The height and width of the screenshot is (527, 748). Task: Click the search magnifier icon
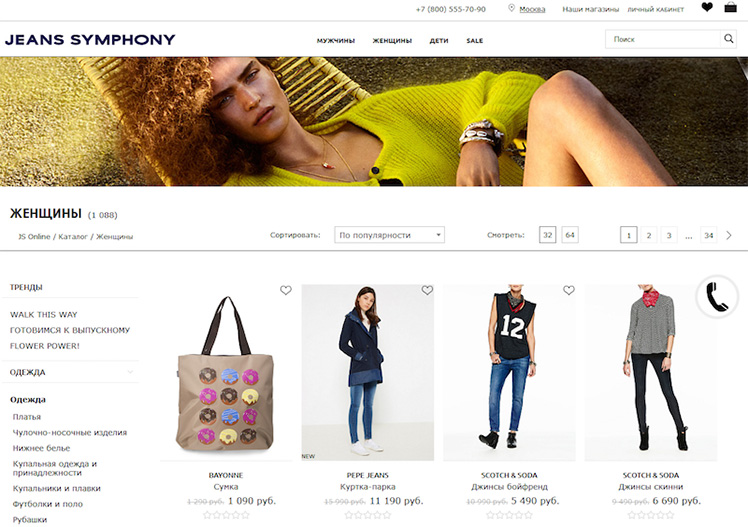click(x=728, y=39)
